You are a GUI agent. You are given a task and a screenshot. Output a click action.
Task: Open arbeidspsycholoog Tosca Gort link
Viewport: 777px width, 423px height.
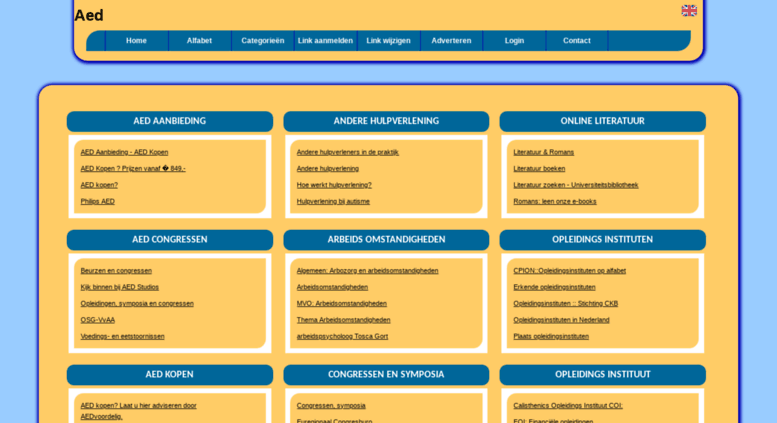[342, 336]
